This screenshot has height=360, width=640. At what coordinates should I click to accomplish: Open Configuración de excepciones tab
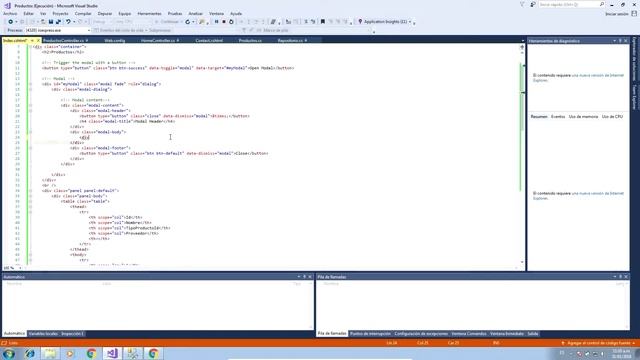point(421,334)
